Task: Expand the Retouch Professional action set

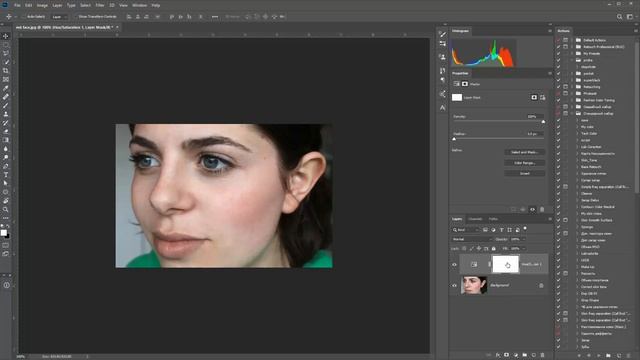Action: coord(572,47)
